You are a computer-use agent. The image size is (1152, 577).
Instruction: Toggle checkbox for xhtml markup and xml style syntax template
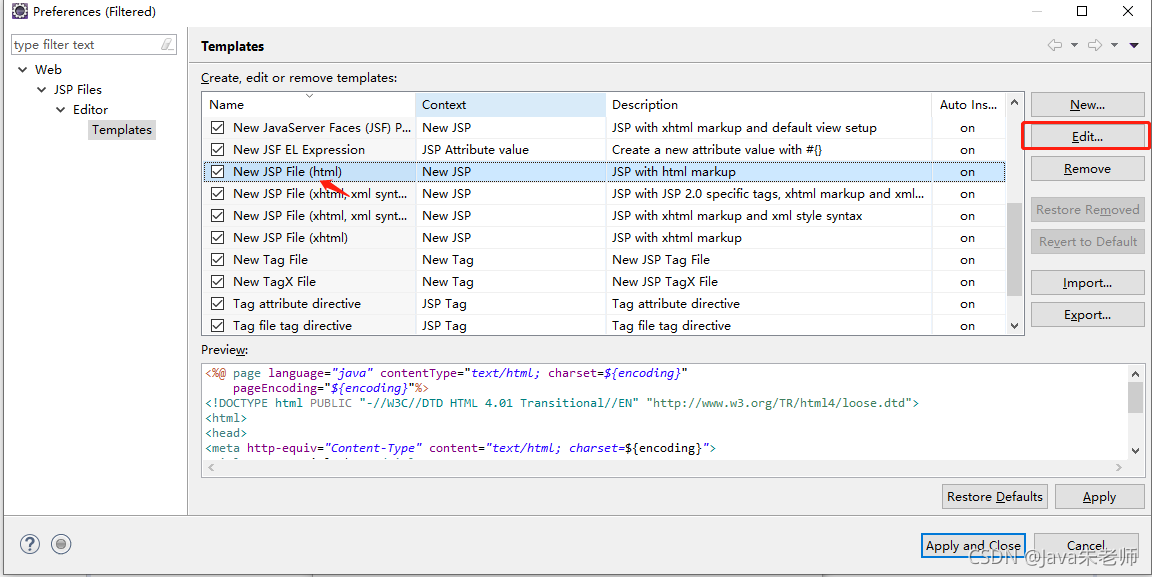point(217,215)
